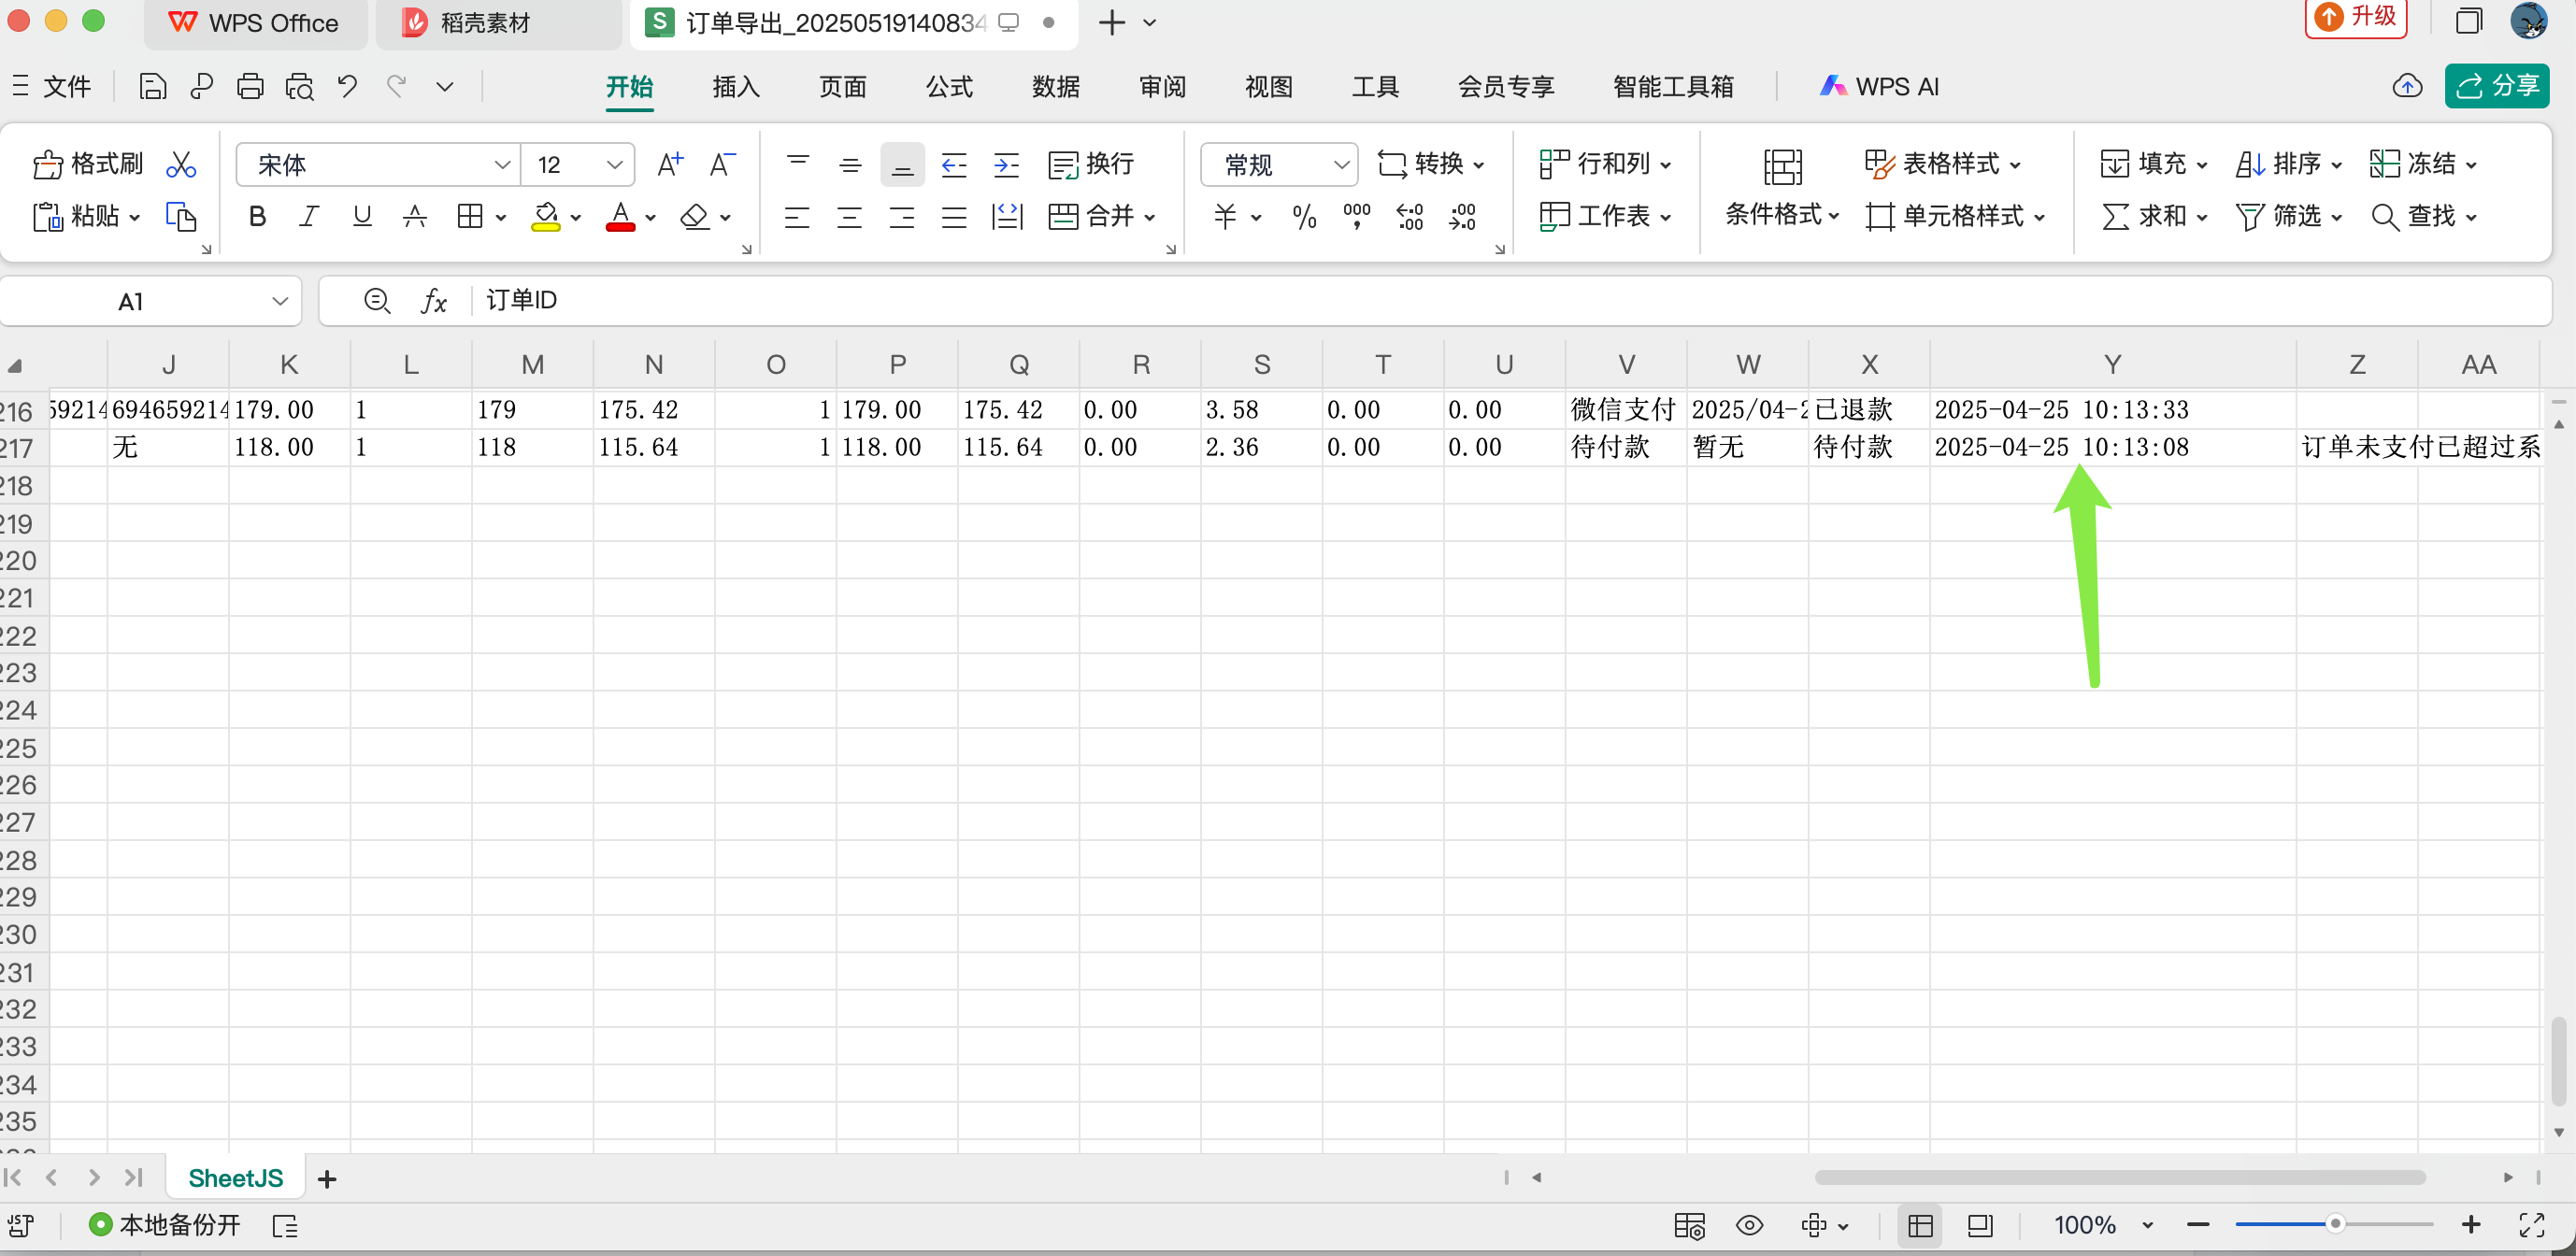
Task: Increase decimal places icon
Action: [x=1410, y=216]
